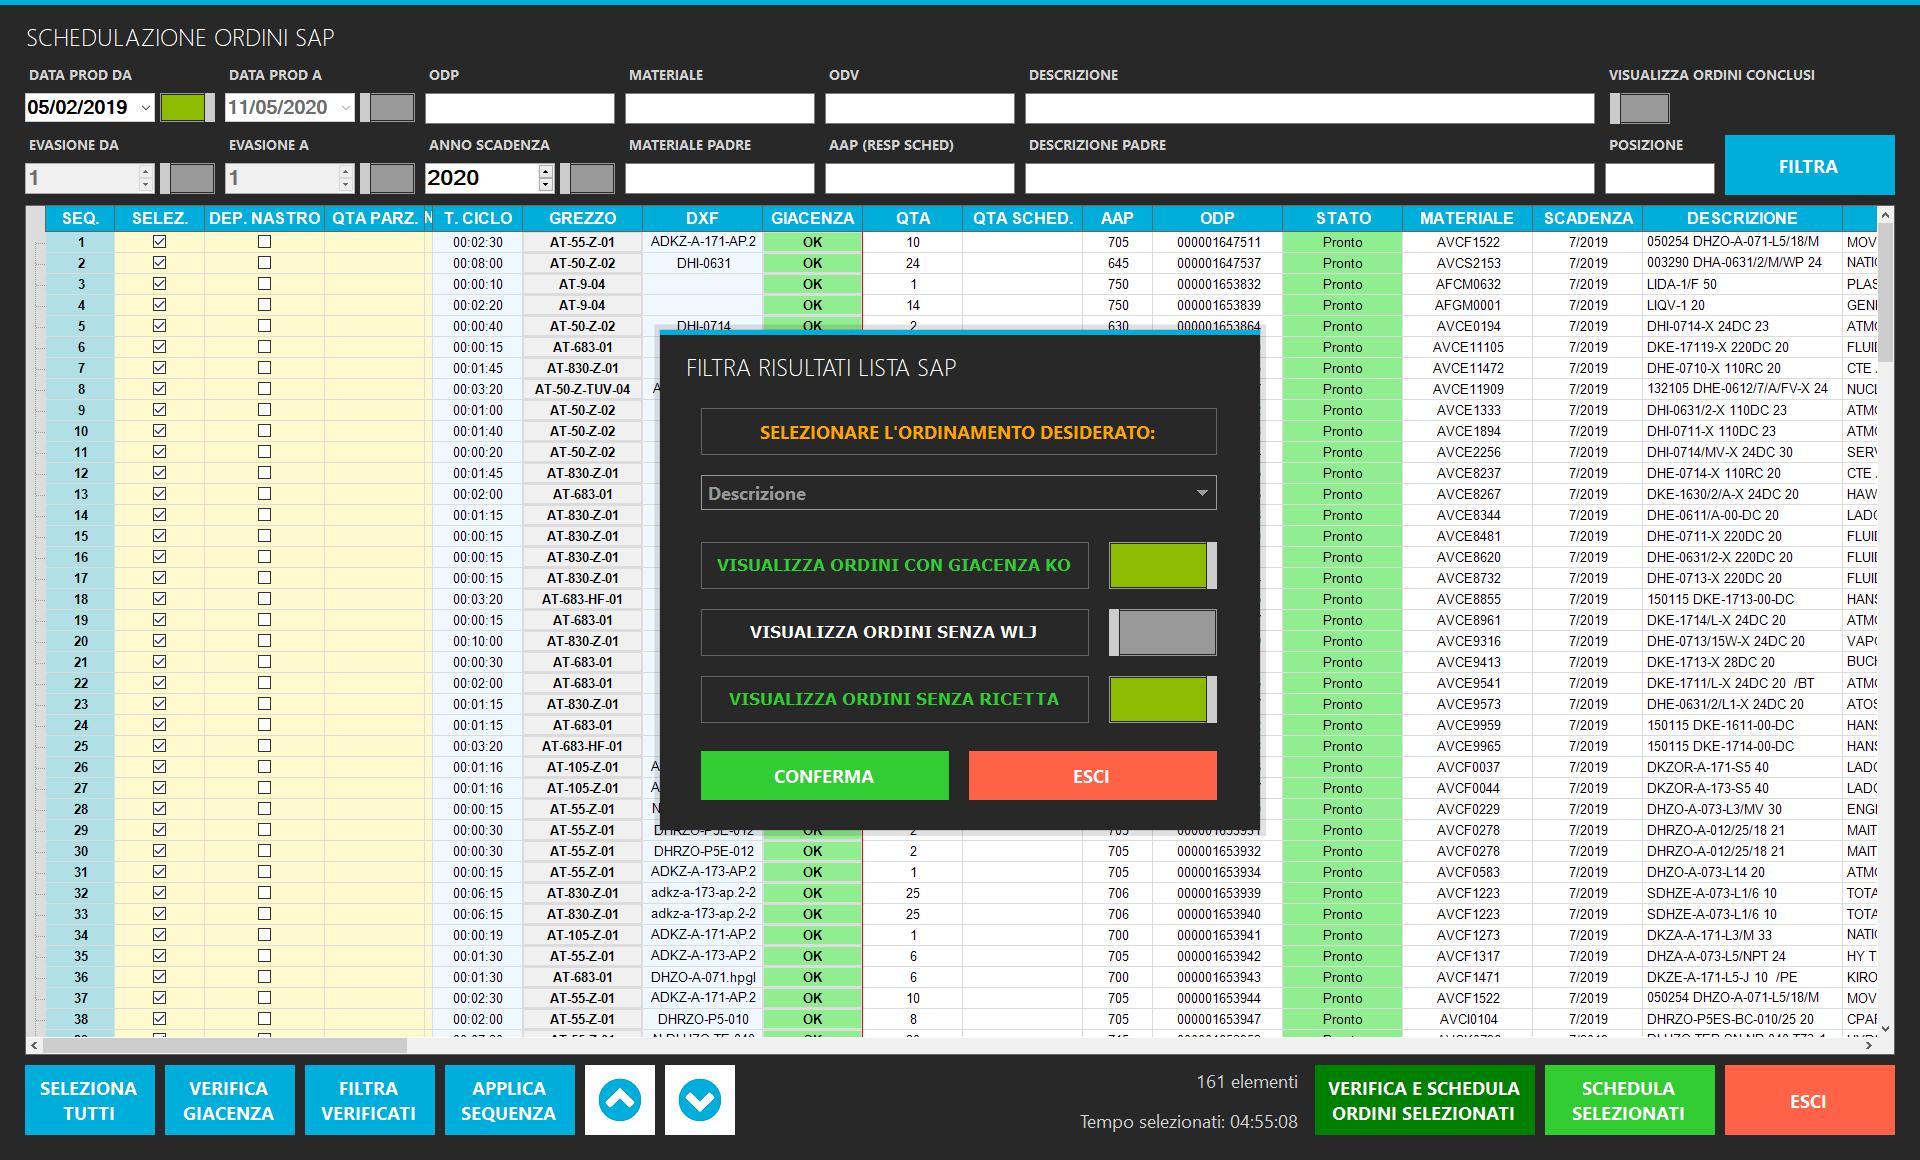Click the AAP (RESP SCHED) input field
The height and width of the screenshot is (1160, 1920).
click(920, 178)
